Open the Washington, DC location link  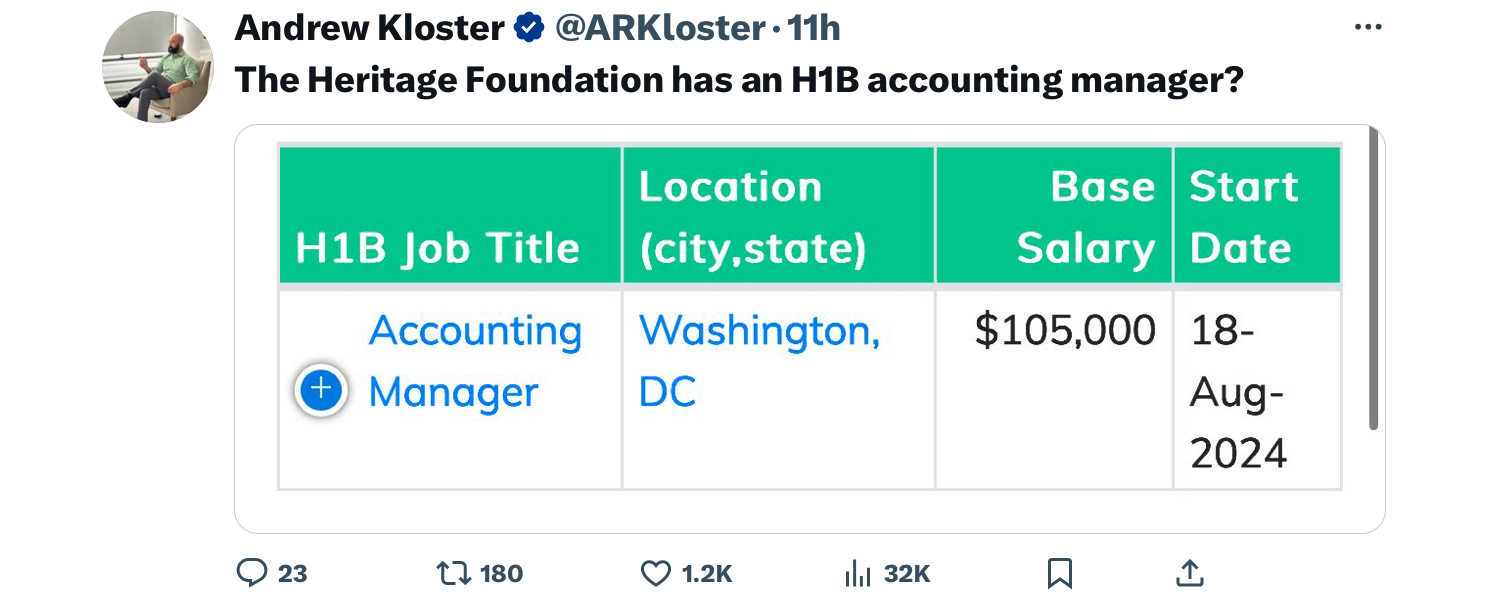(x=759, y=361)
